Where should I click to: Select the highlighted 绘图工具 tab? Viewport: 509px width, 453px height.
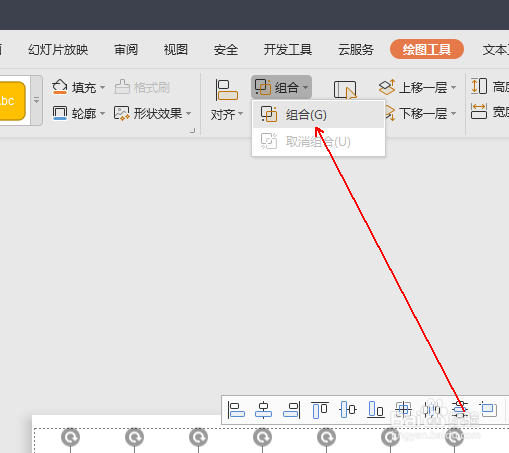[427, 49]
